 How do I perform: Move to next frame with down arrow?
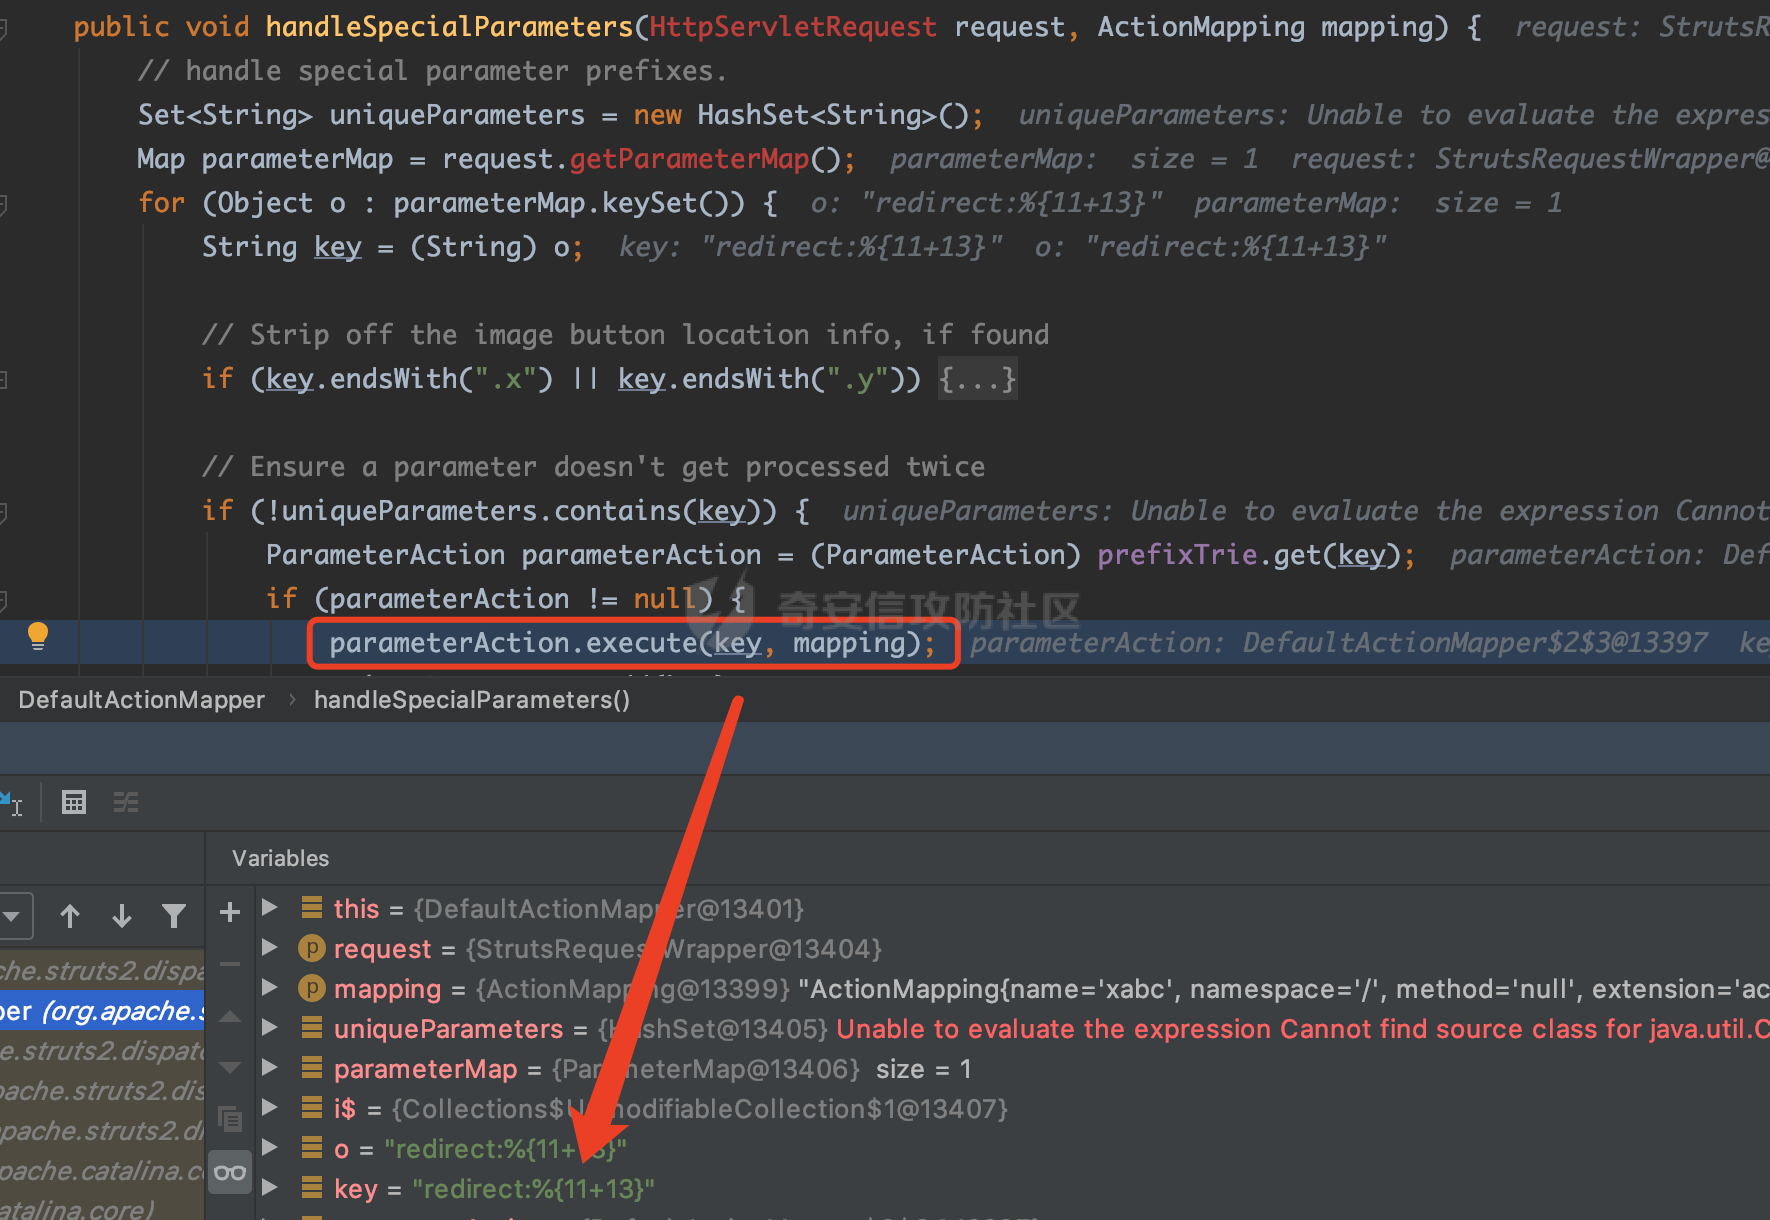coord(122,915)
